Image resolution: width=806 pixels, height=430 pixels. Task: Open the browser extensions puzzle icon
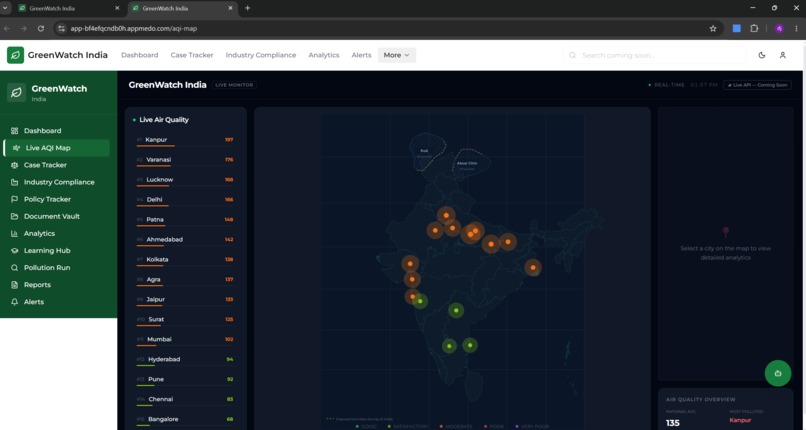pyautogui.click(x=754, y=29)
